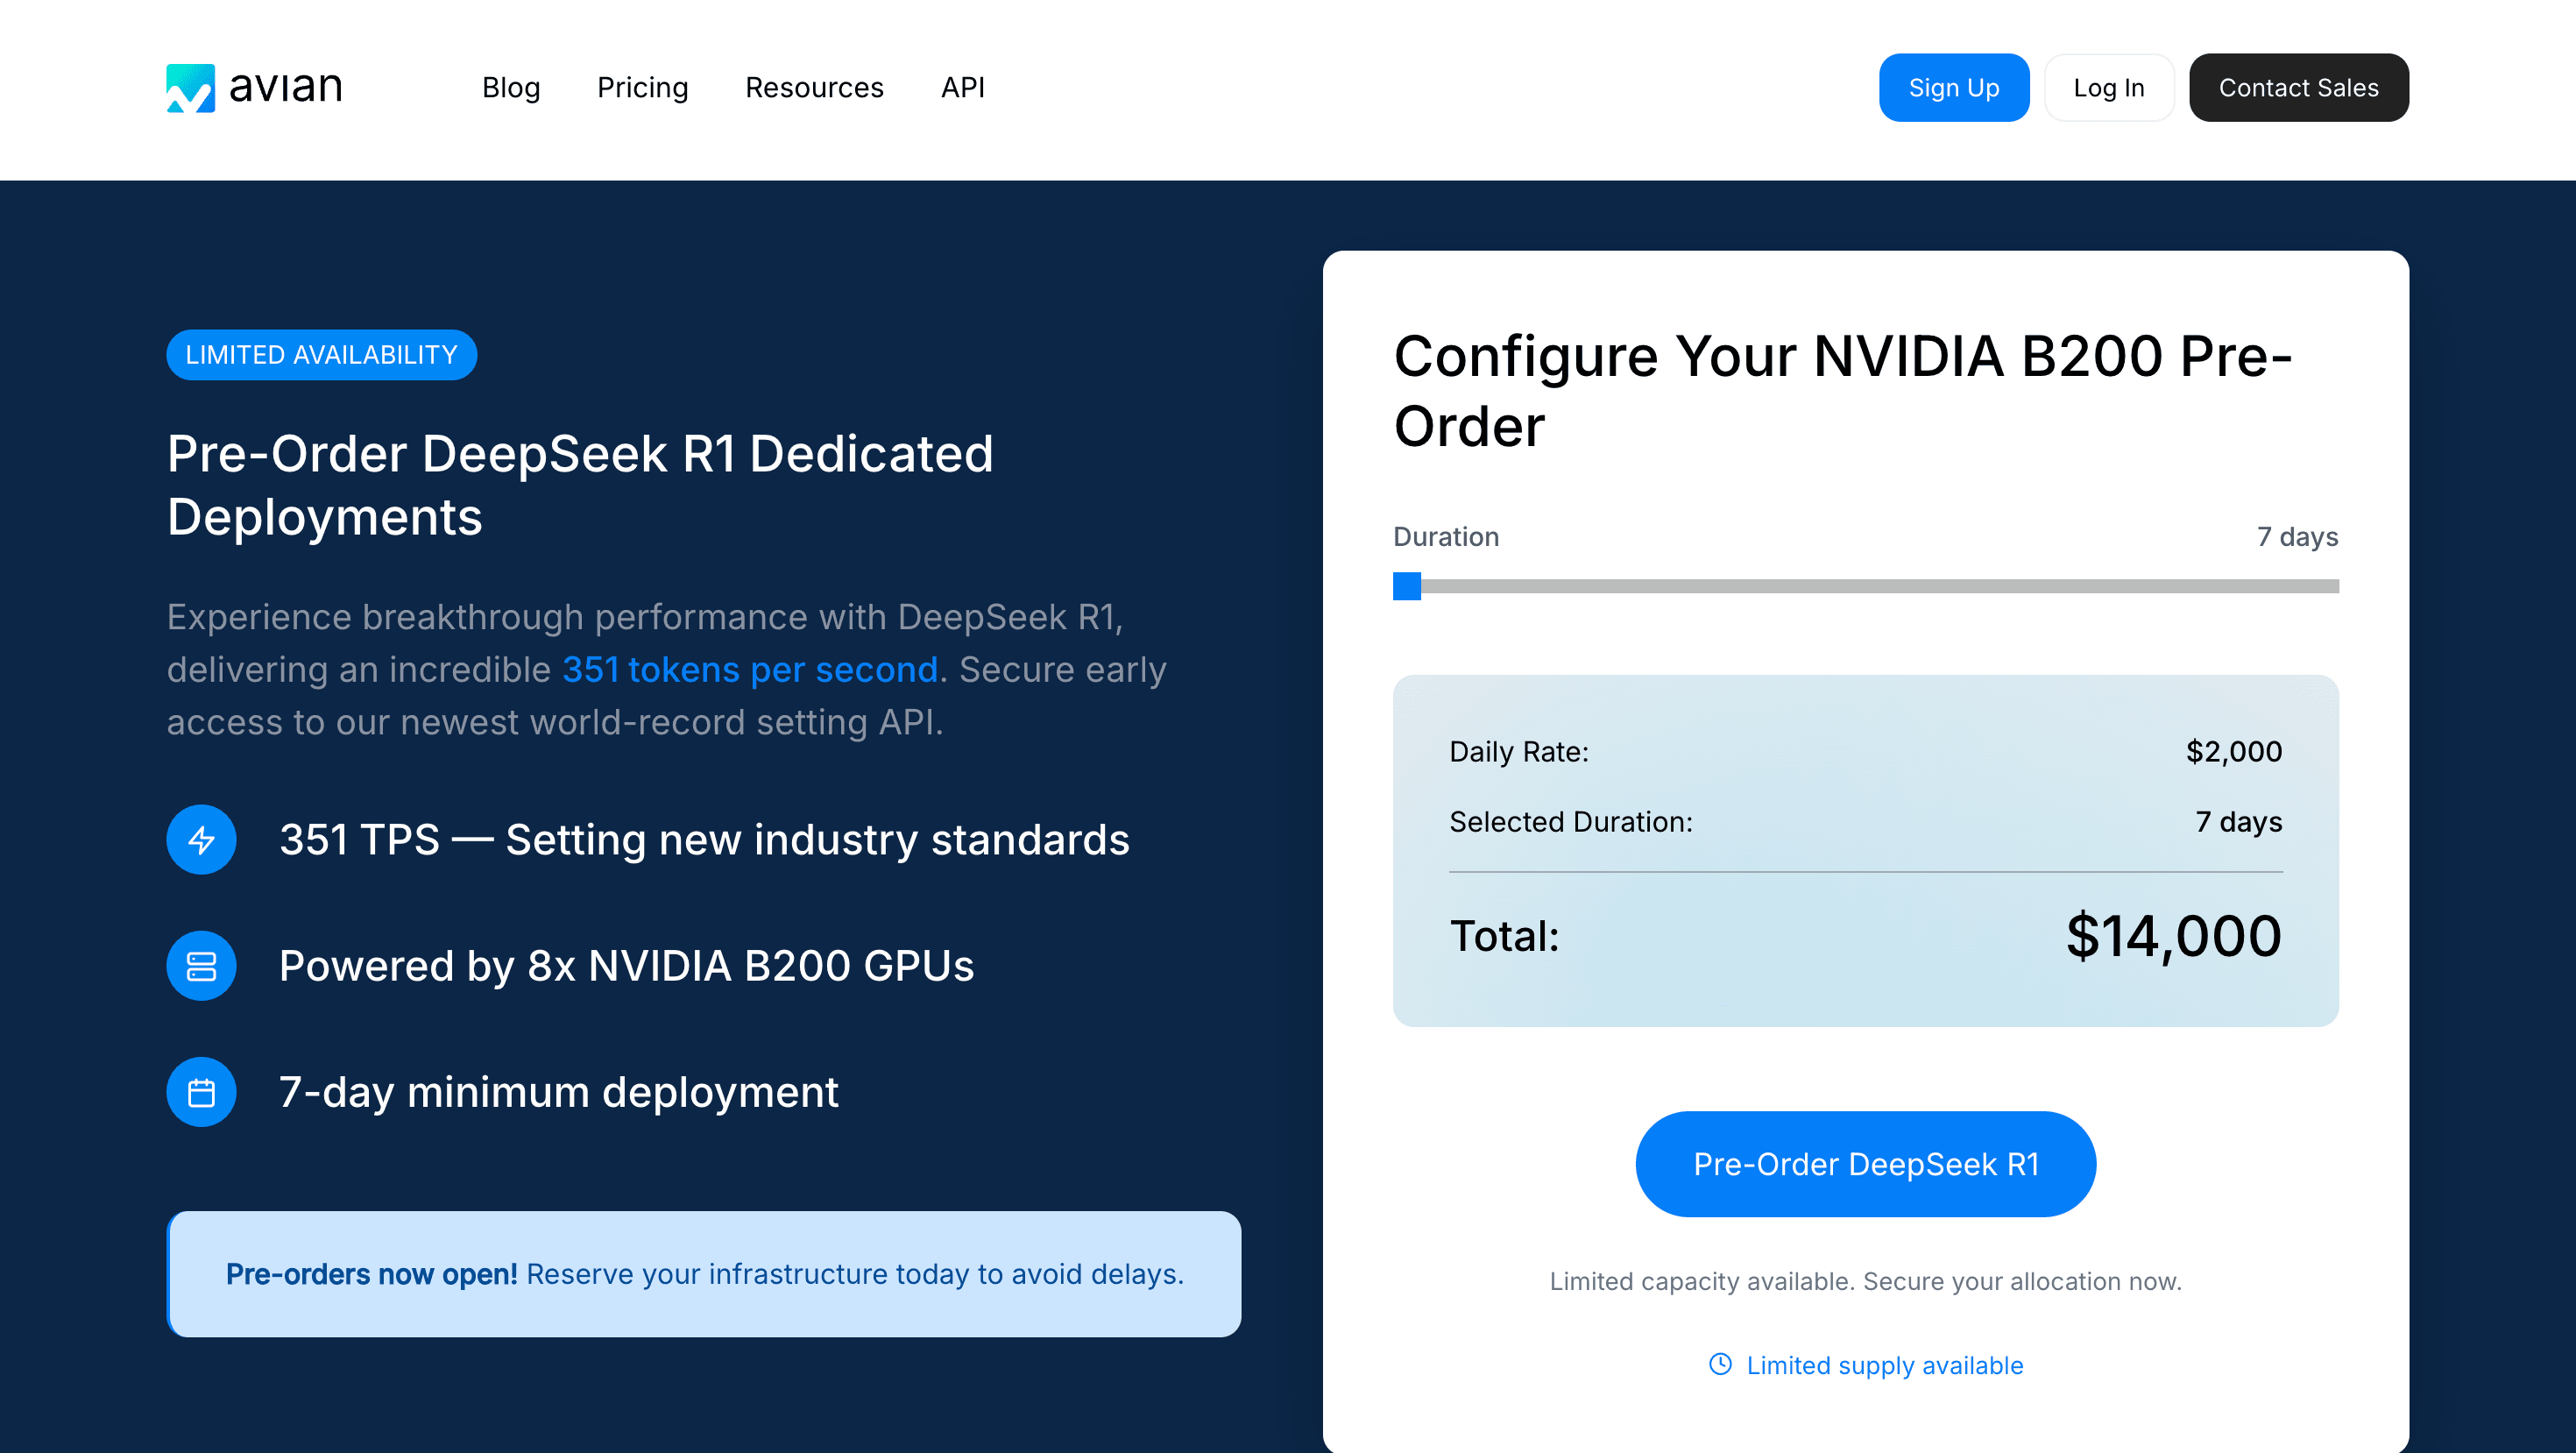Click Pre-Order DeepSeek R1 button

pyautogui.click(x=1866, y=1164)
